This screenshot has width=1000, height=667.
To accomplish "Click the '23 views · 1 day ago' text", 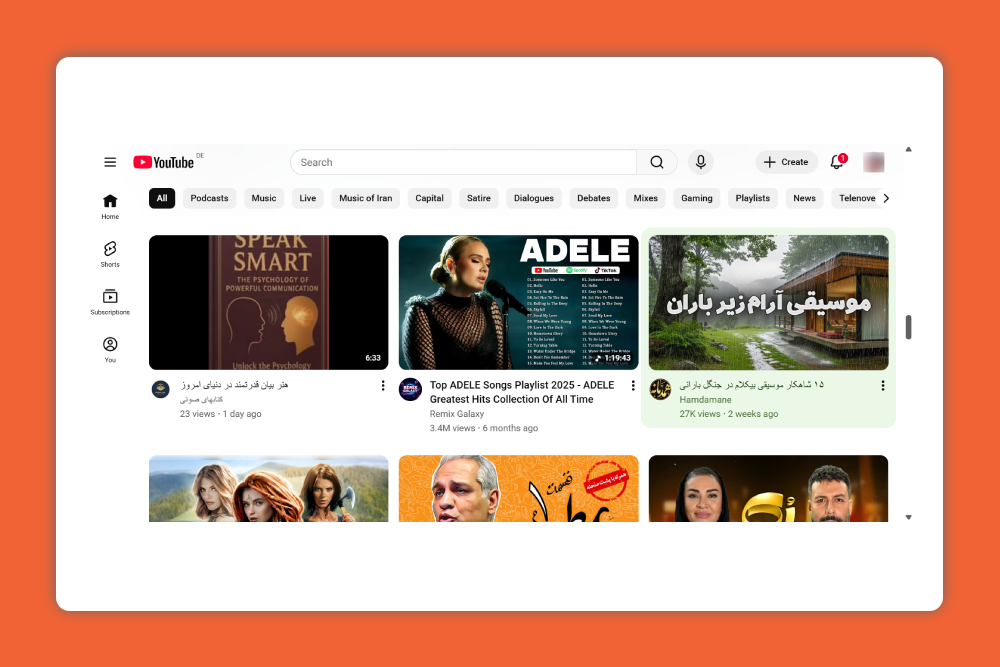I will (221, 414).
